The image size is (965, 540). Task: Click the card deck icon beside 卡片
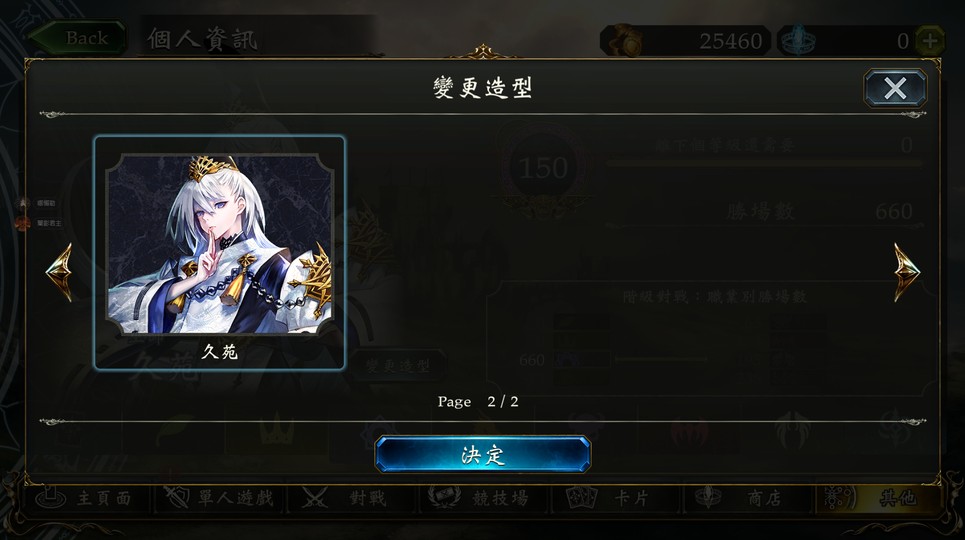(582, 498)
